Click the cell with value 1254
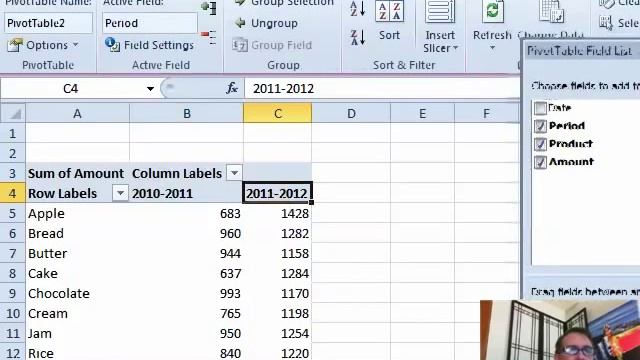This screenshot has height=360, width=640. 278,333
